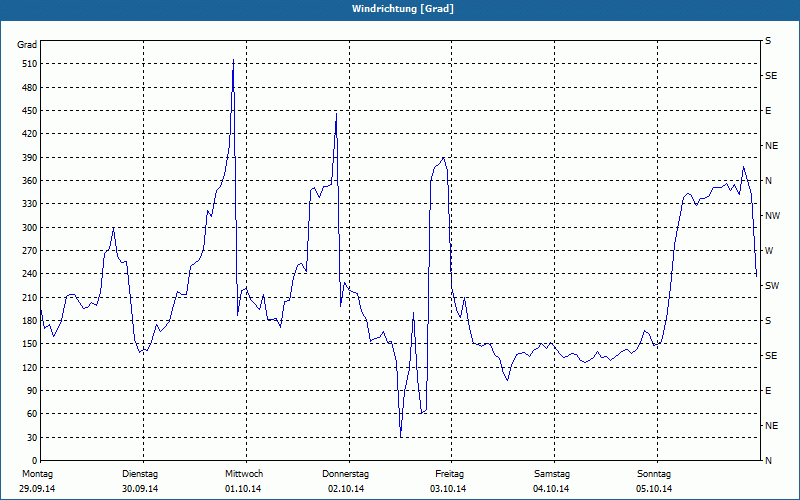The width and height of the screenshot is (800, 500).
Task: Select the 30.09.14 date label
Action: 140,489
